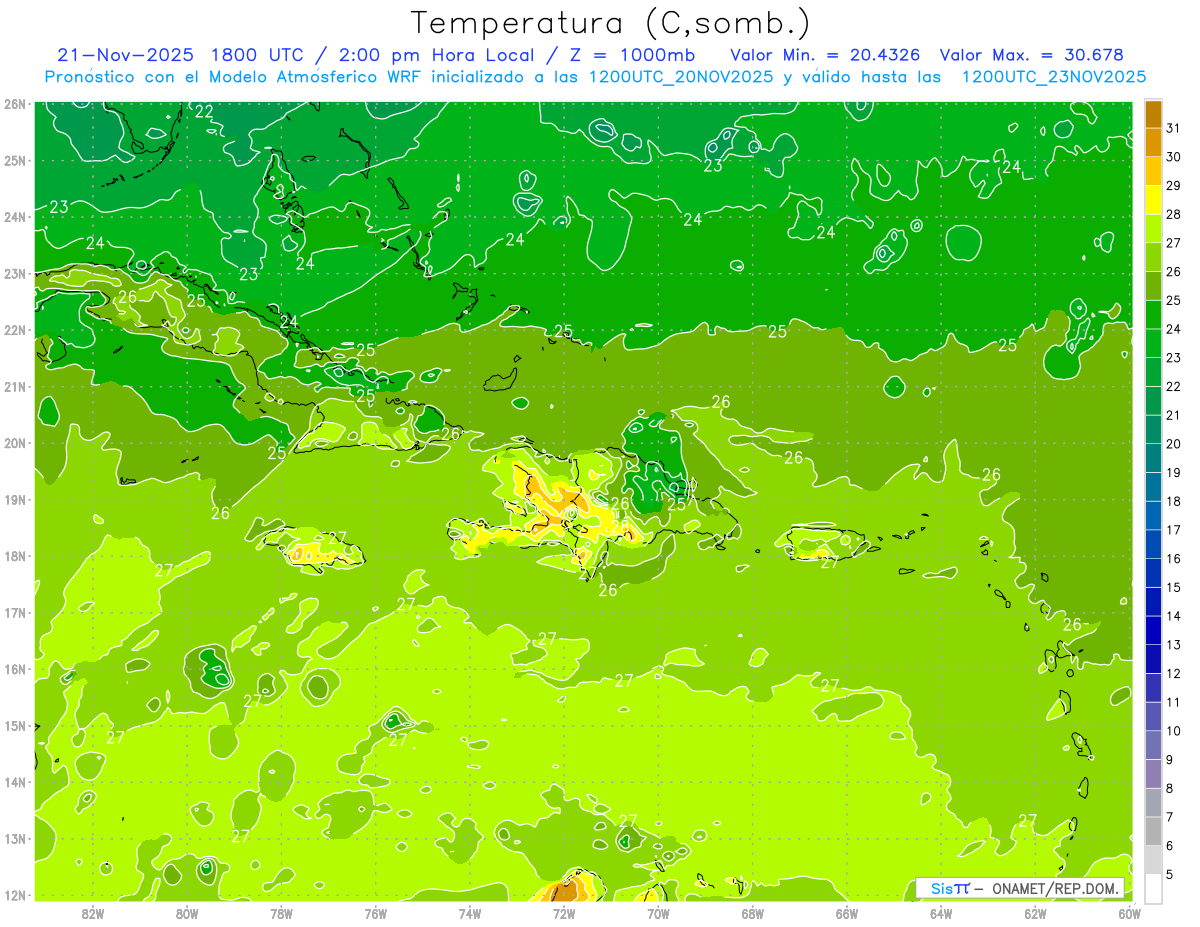Click the '66W' longitude label
The height and width of the screenshot is (927, 1200).
click(846, 912)
